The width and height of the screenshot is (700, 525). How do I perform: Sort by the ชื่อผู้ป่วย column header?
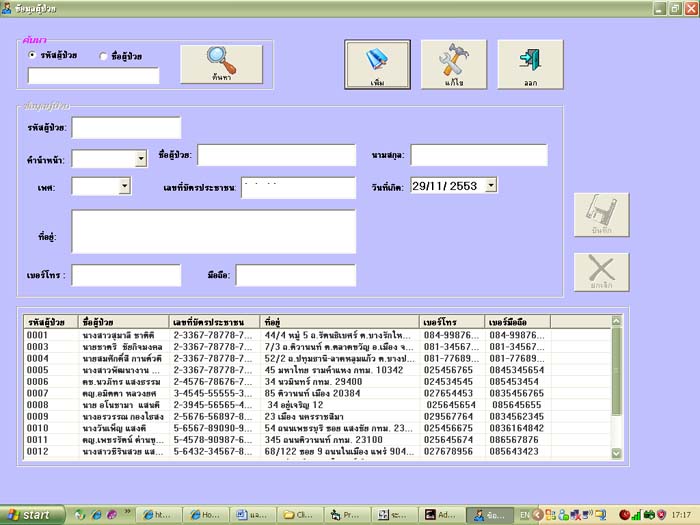[124, 322]
